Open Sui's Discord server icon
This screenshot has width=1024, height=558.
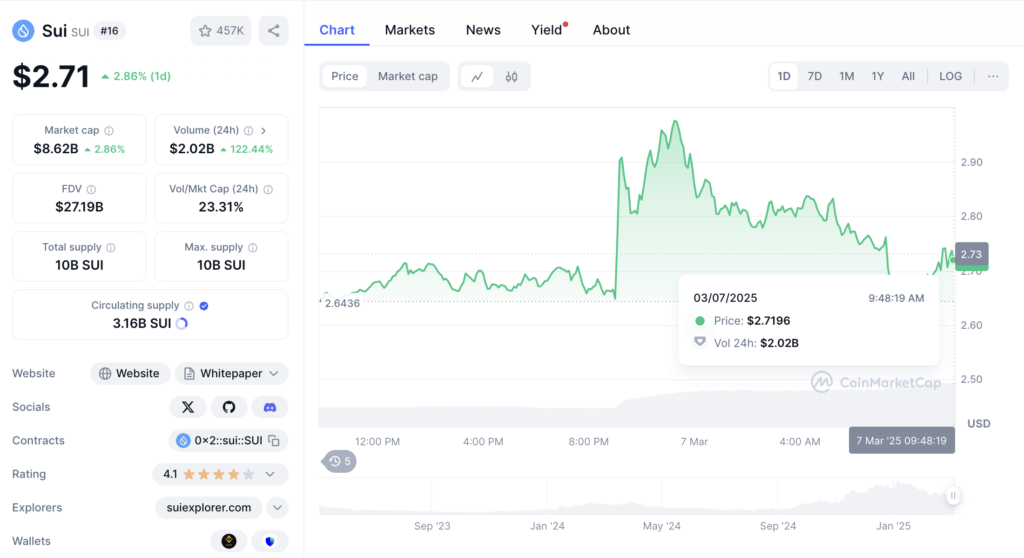(x=270, y=407)
